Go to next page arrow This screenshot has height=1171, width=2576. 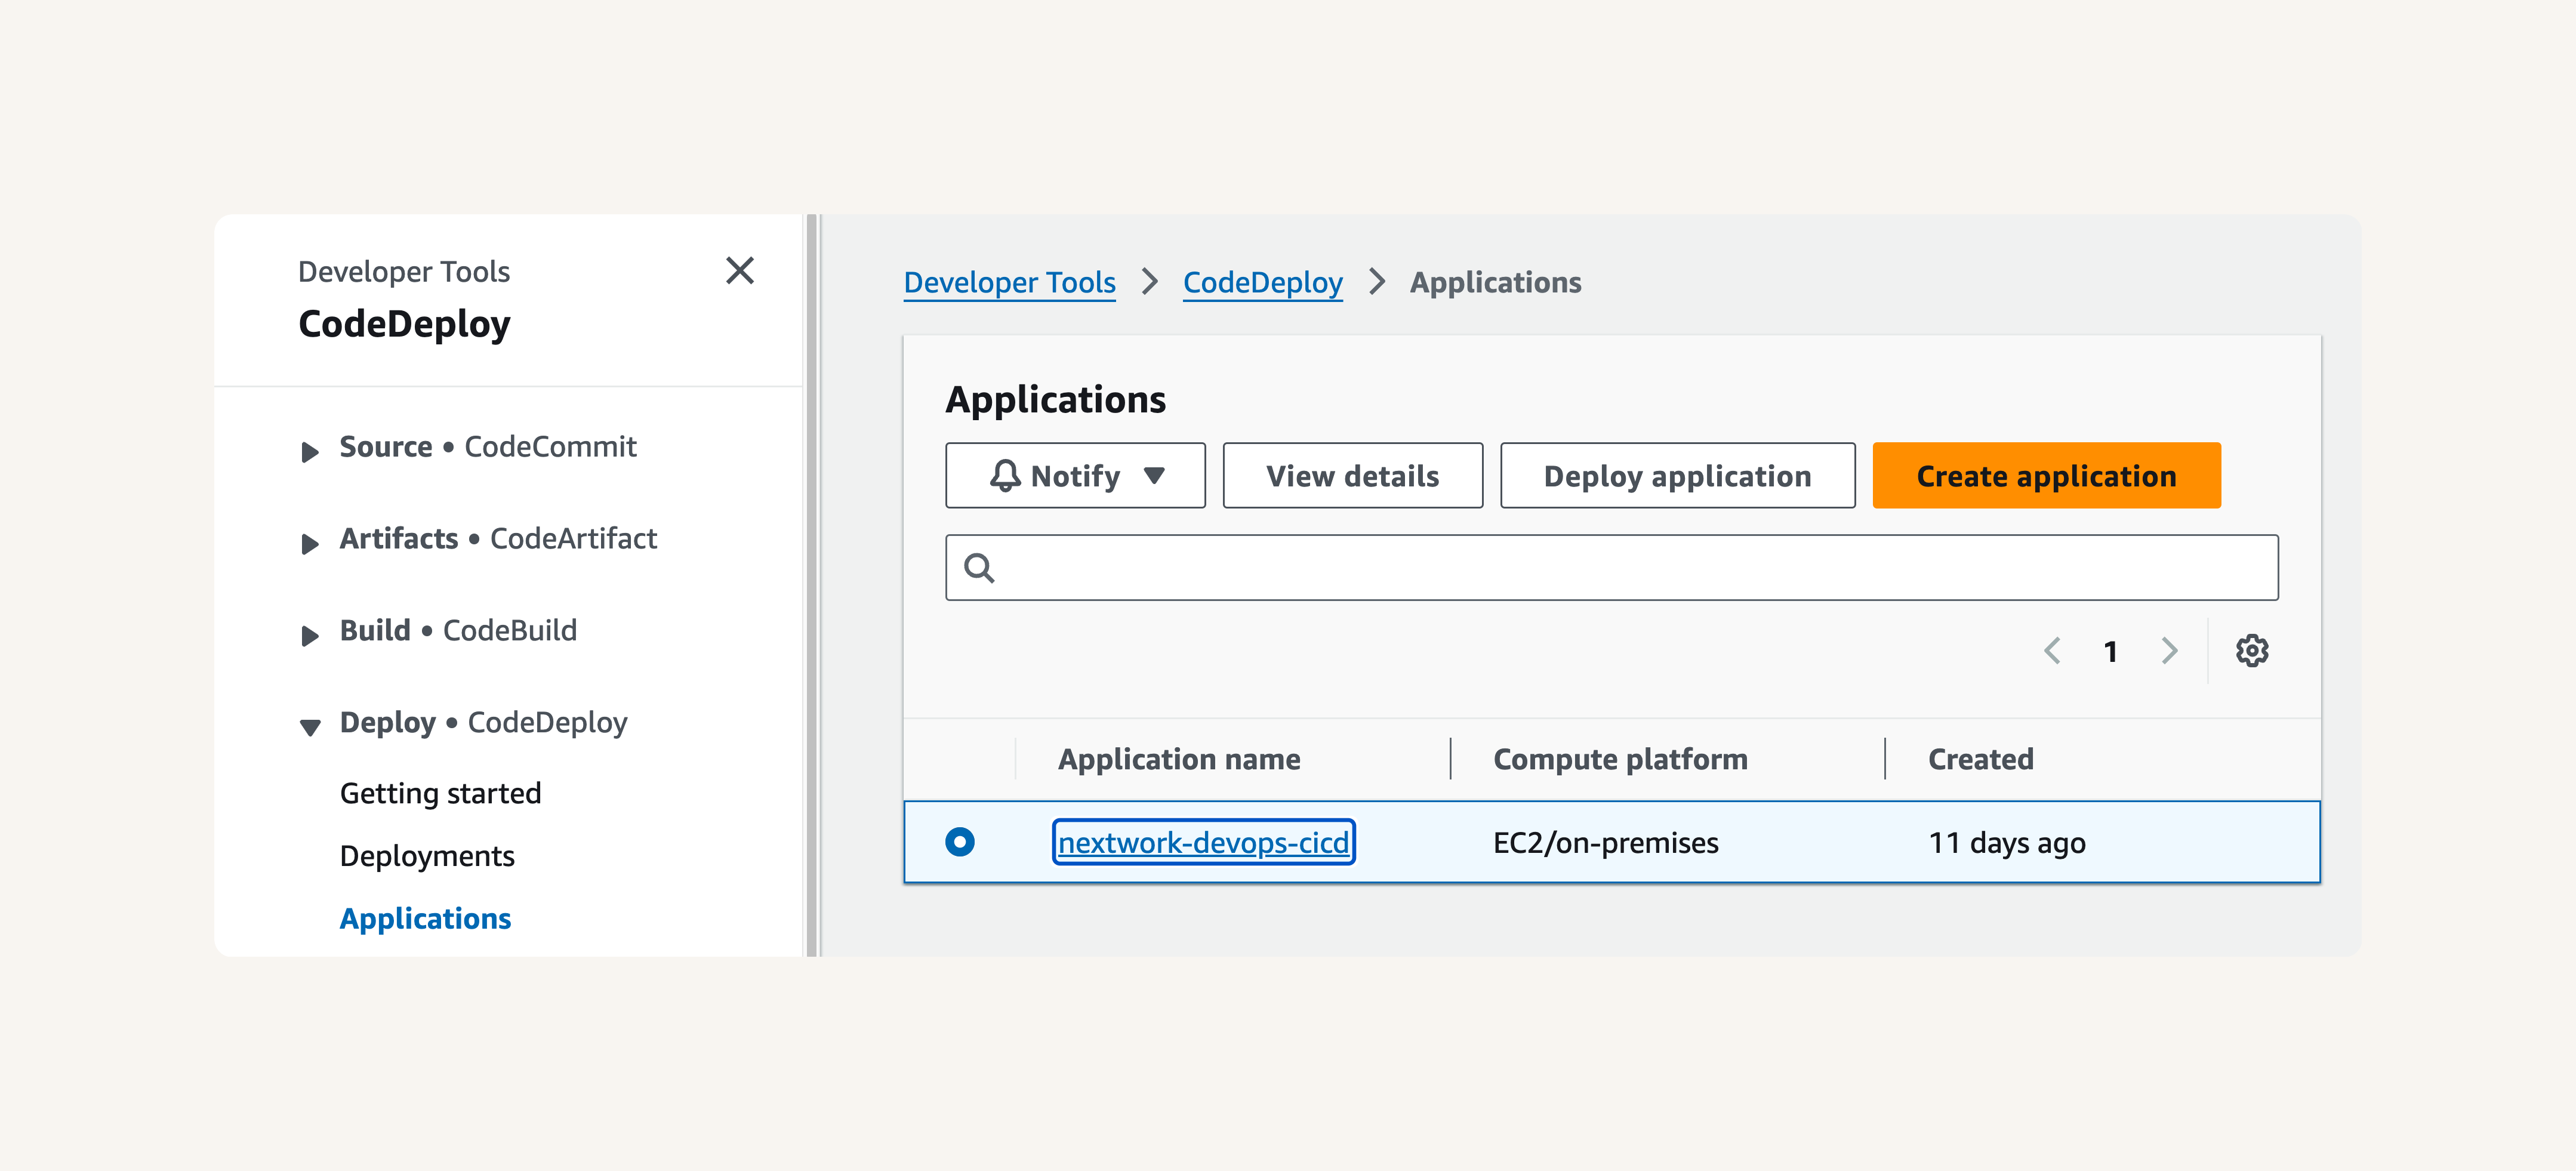2168,651
